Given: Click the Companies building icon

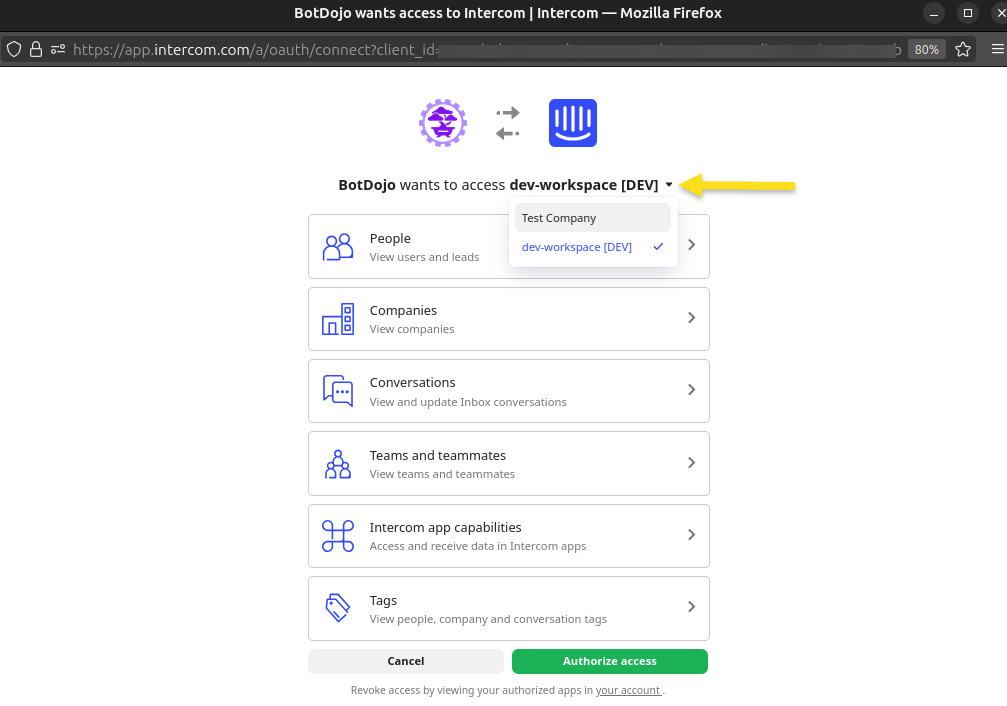Looking at the screenshot, I should (338, 319).
